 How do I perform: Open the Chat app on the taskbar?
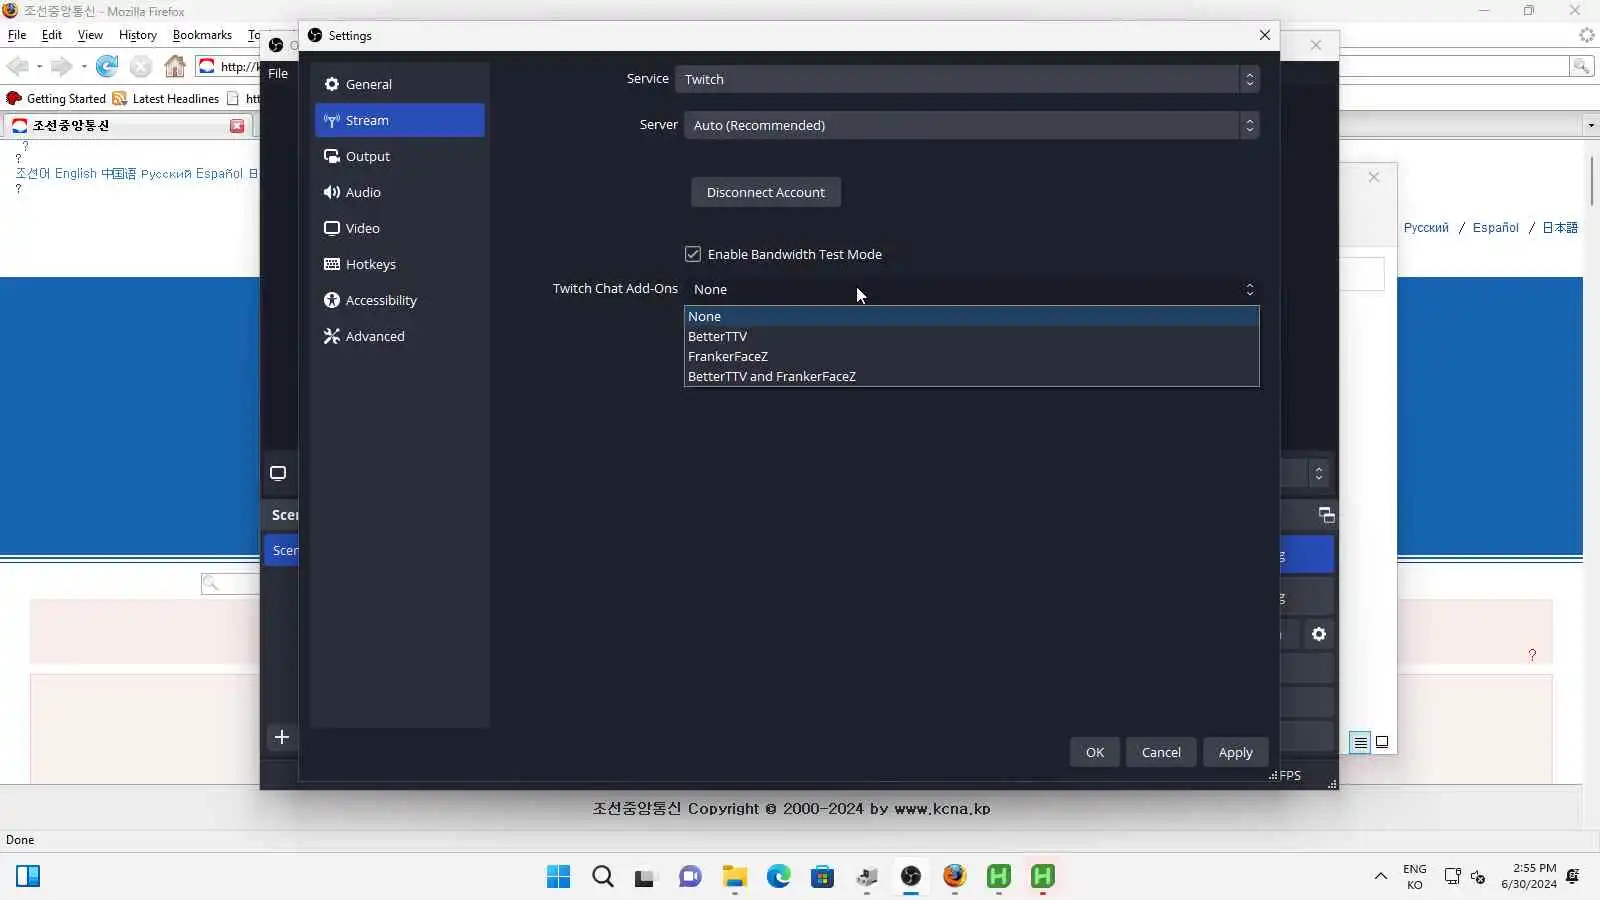pos(690,877)
